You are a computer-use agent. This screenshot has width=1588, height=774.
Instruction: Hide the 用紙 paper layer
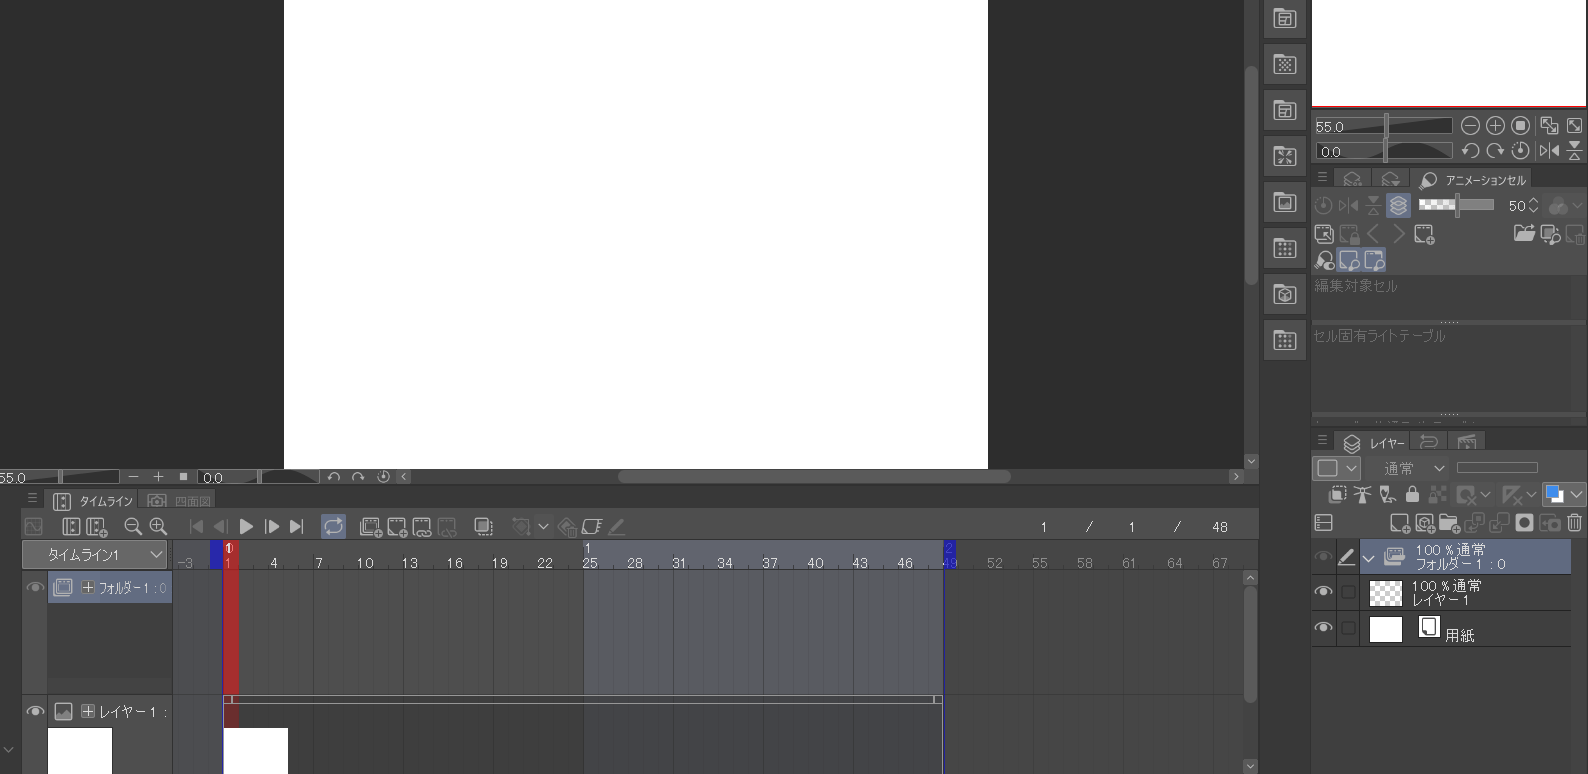pos(1323,628)
